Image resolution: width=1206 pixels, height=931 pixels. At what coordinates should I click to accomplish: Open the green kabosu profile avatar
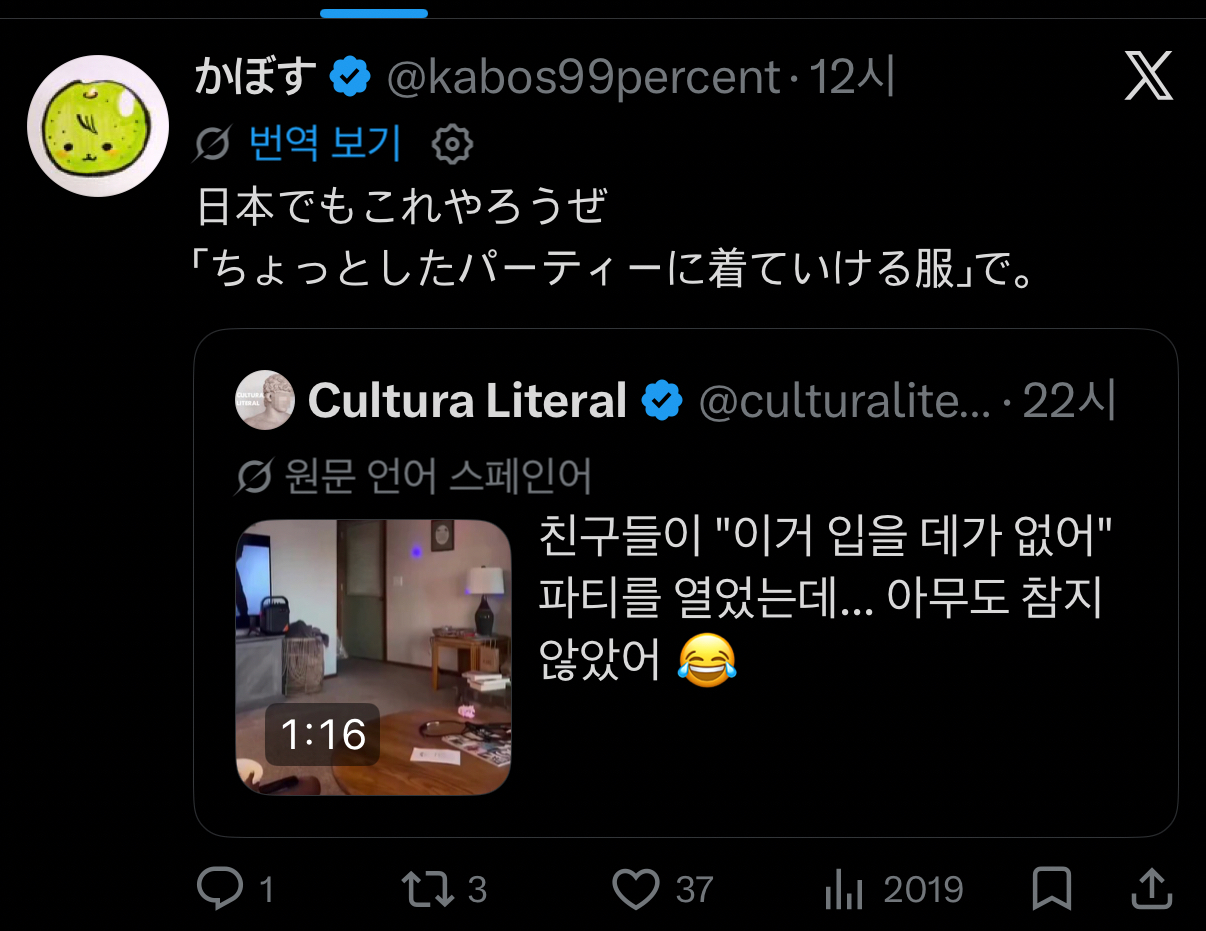[x=97, y=126]
